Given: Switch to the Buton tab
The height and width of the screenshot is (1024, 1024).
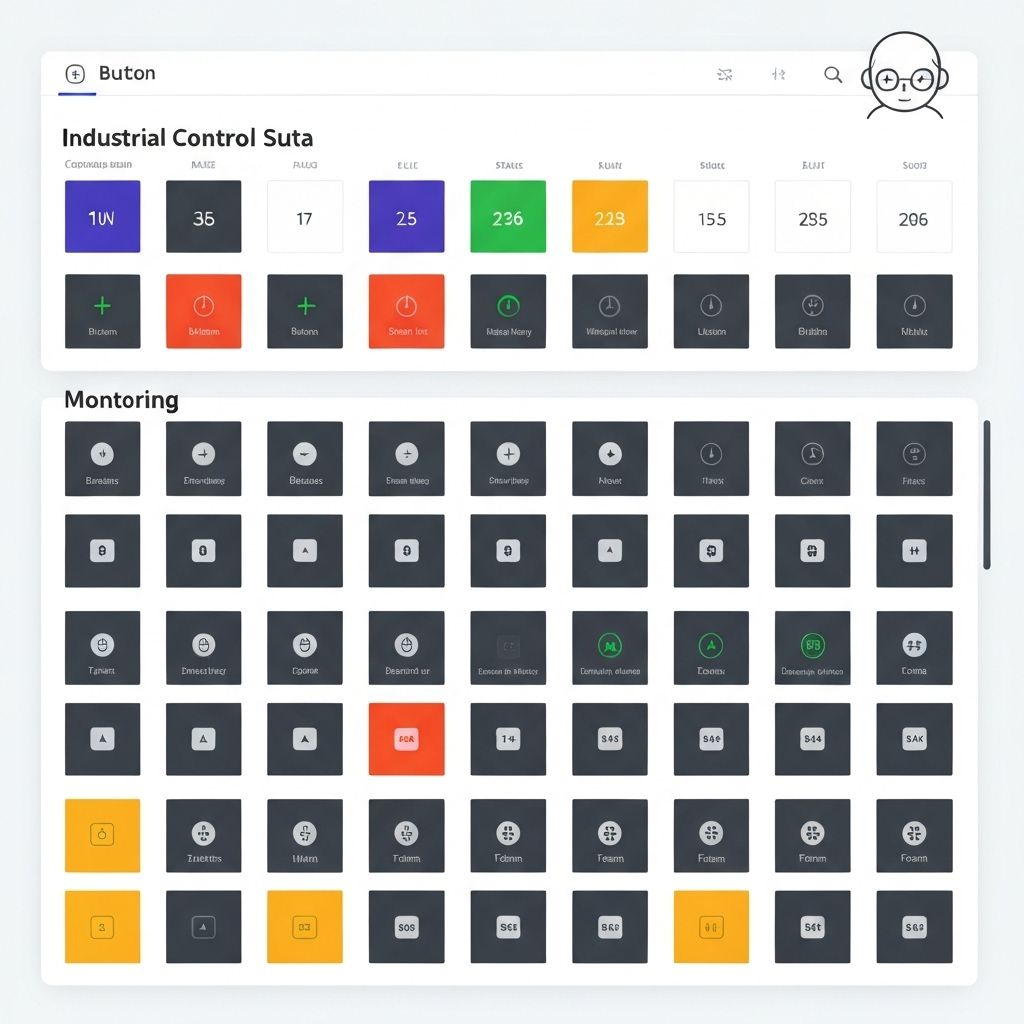Looking at the screenshot, I should point(127,73).
